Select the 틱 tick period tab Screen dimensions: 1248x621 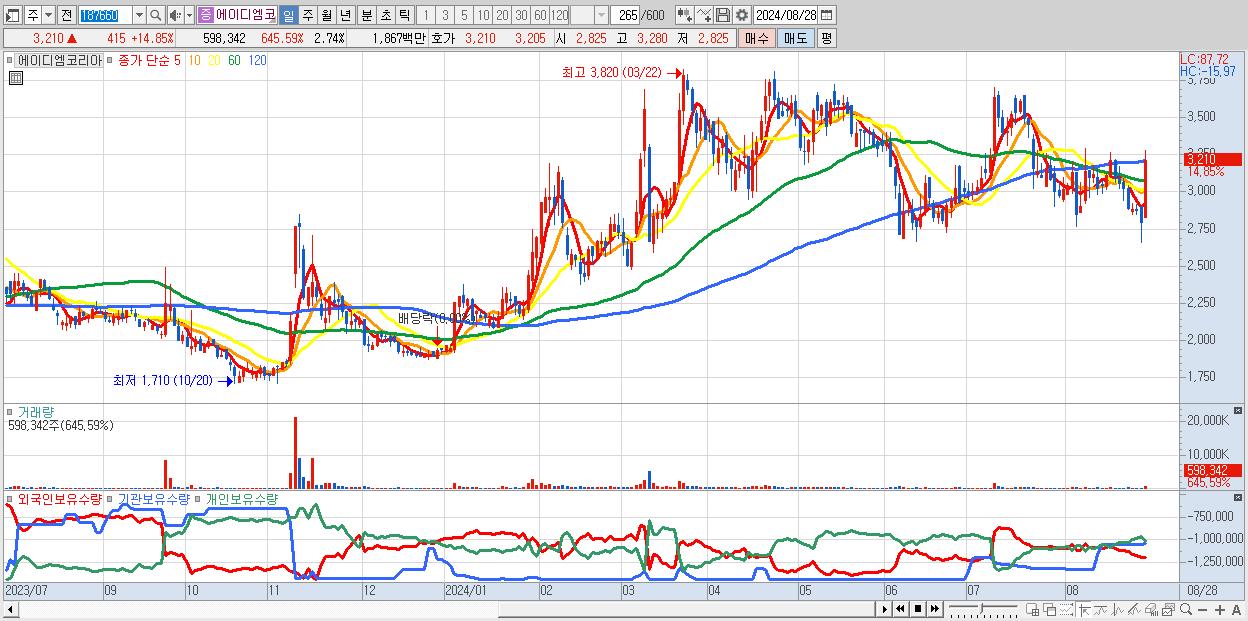coord(404,15)
